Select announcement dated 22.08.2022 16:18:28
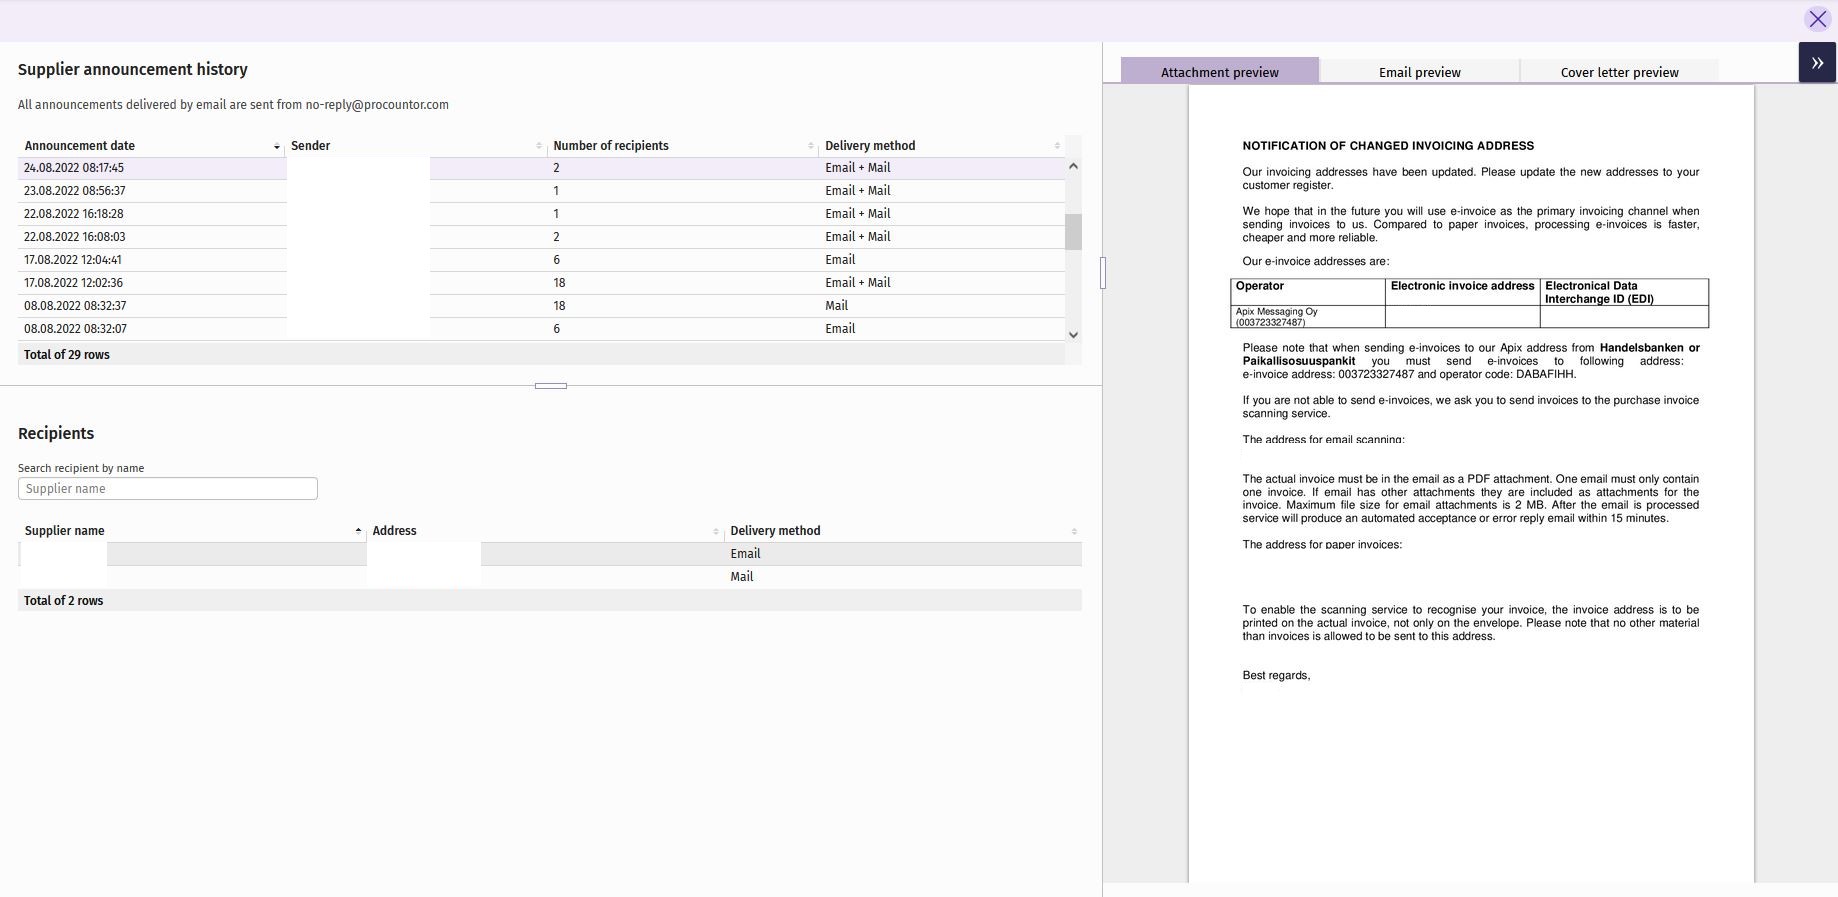Screen dimensions: 1838x897 [x=541, y=214]
